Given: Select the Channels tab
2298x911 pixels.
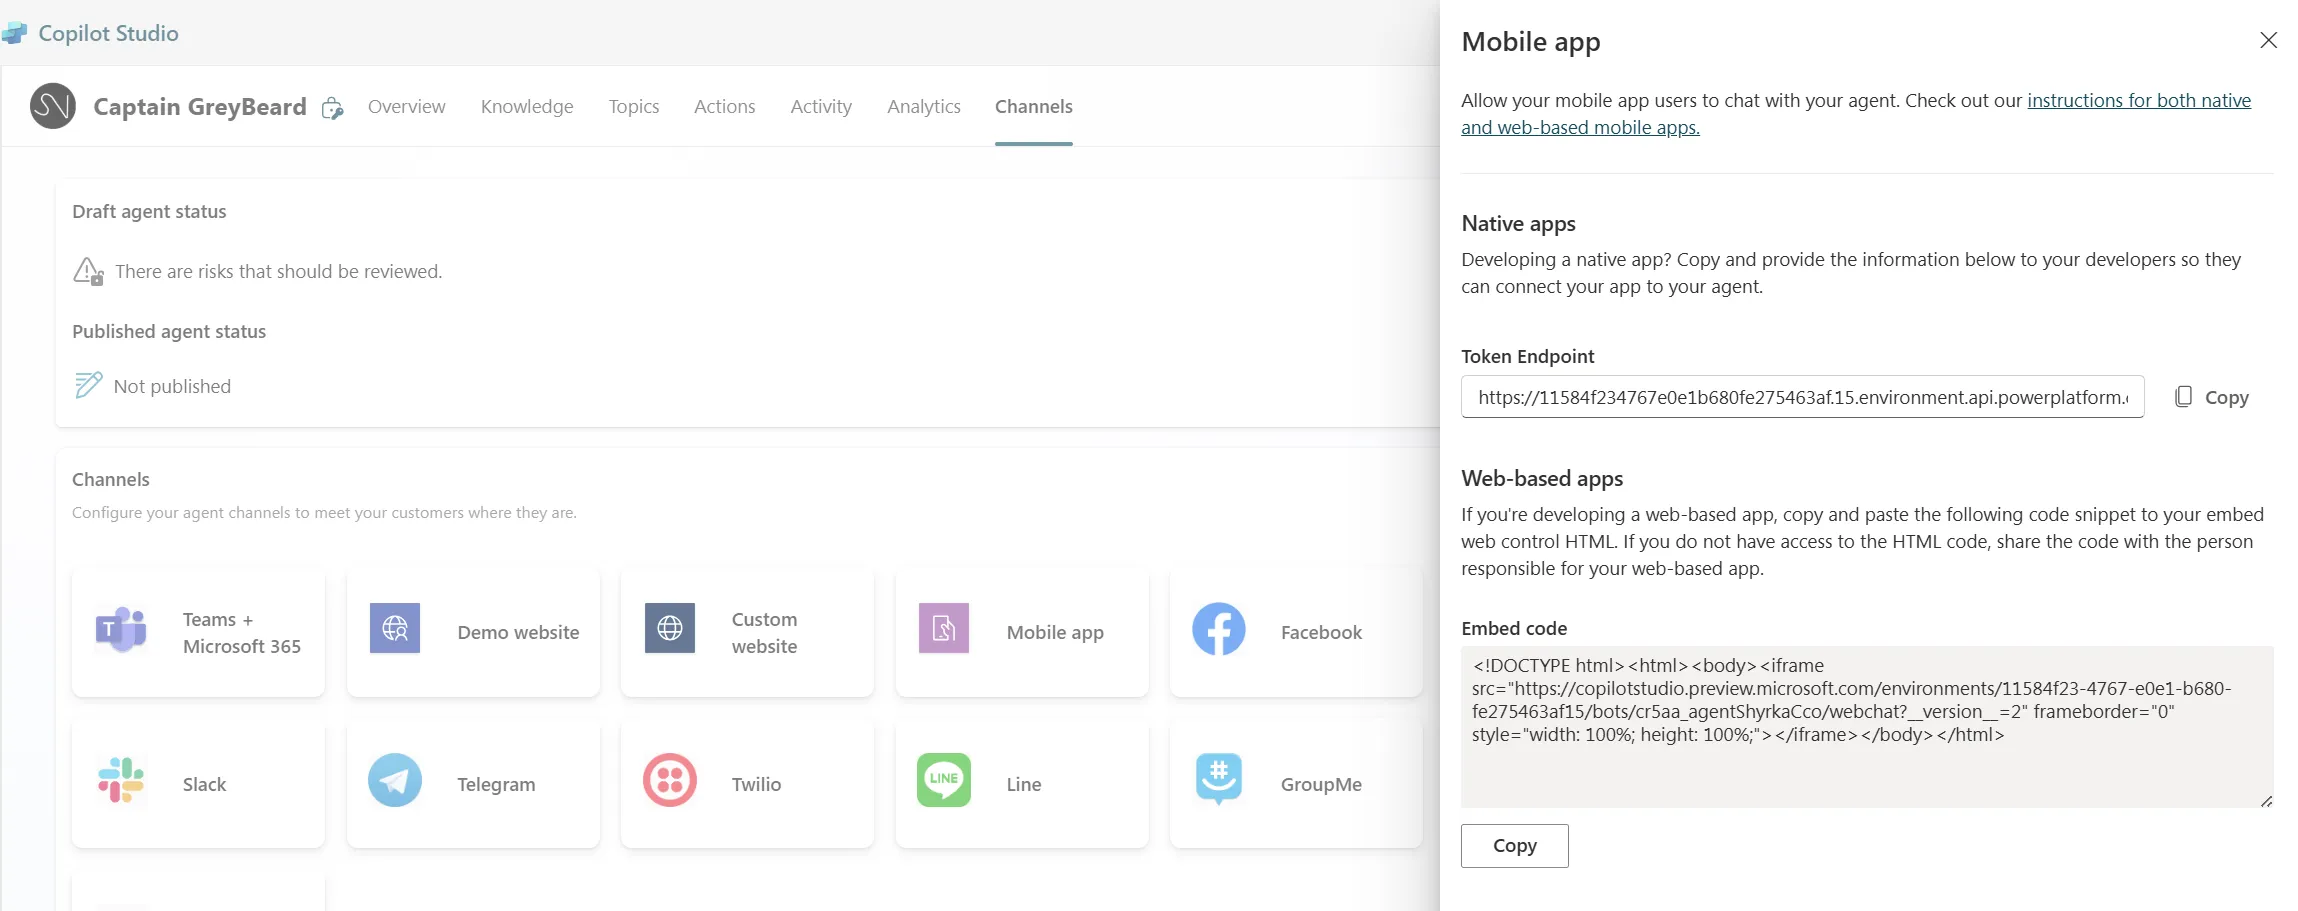Looking at the screenshot, I should click(x=1034, y=106).
